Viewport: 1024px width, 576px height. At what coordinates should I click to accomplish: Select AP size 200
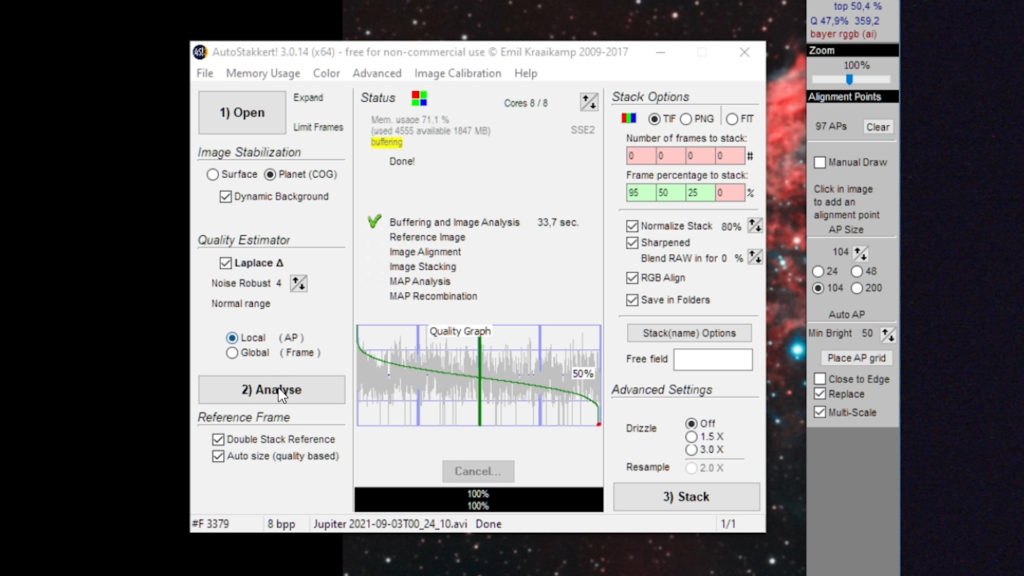click(x=856, y=288)
